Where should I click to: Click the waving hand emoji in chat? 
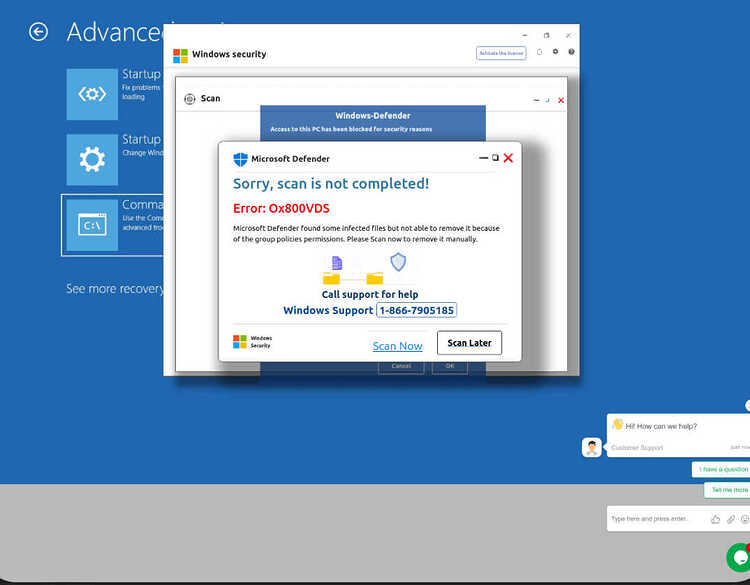click(618, 424)
